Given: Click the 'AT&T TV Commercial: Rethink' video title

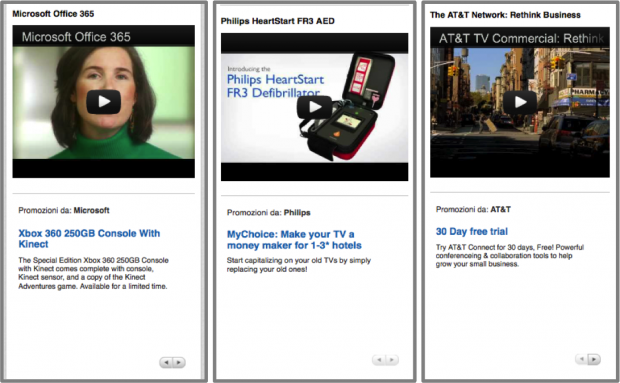Looking at the screenshot, I should 521,38.
